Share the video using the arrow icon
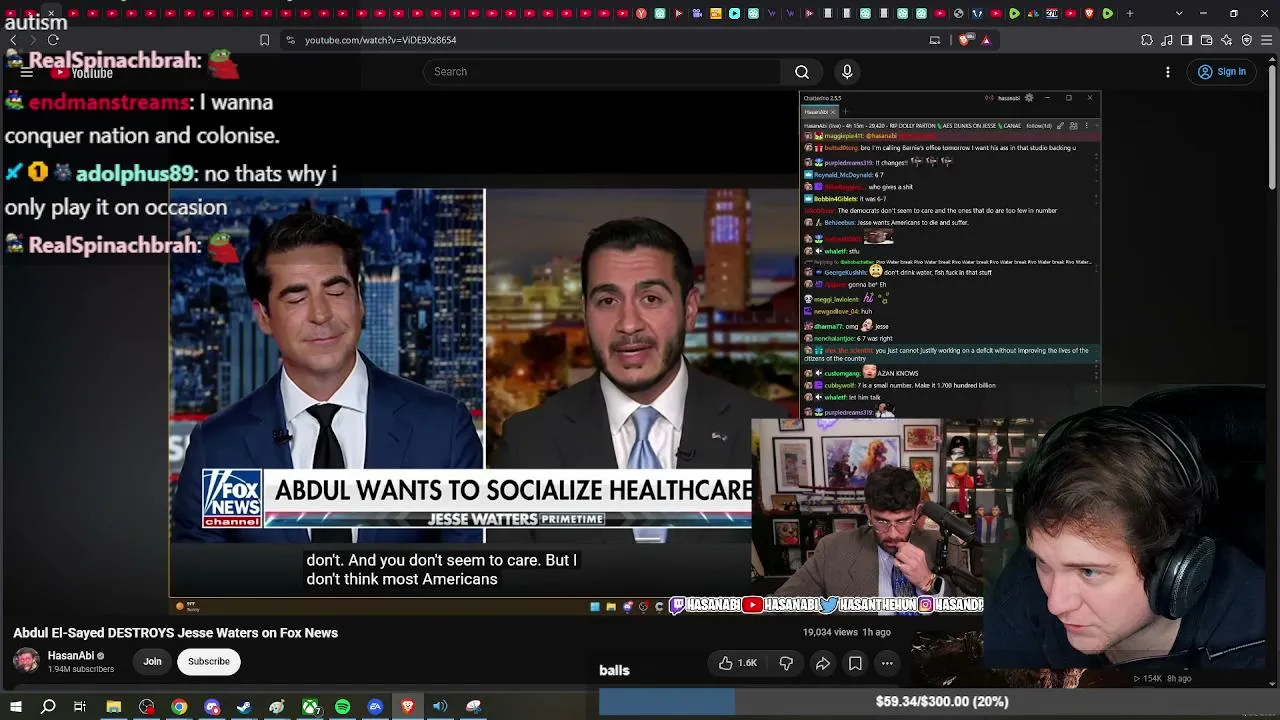 (823, 663)
